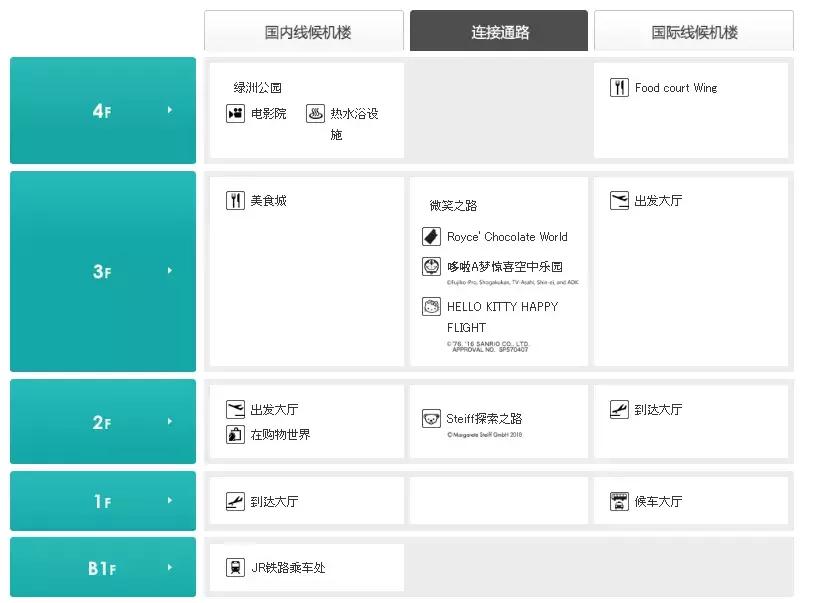The width and height of the screenshot is (813, 603).
Task: Select the 4F floor label
Action: coord(102,110)
